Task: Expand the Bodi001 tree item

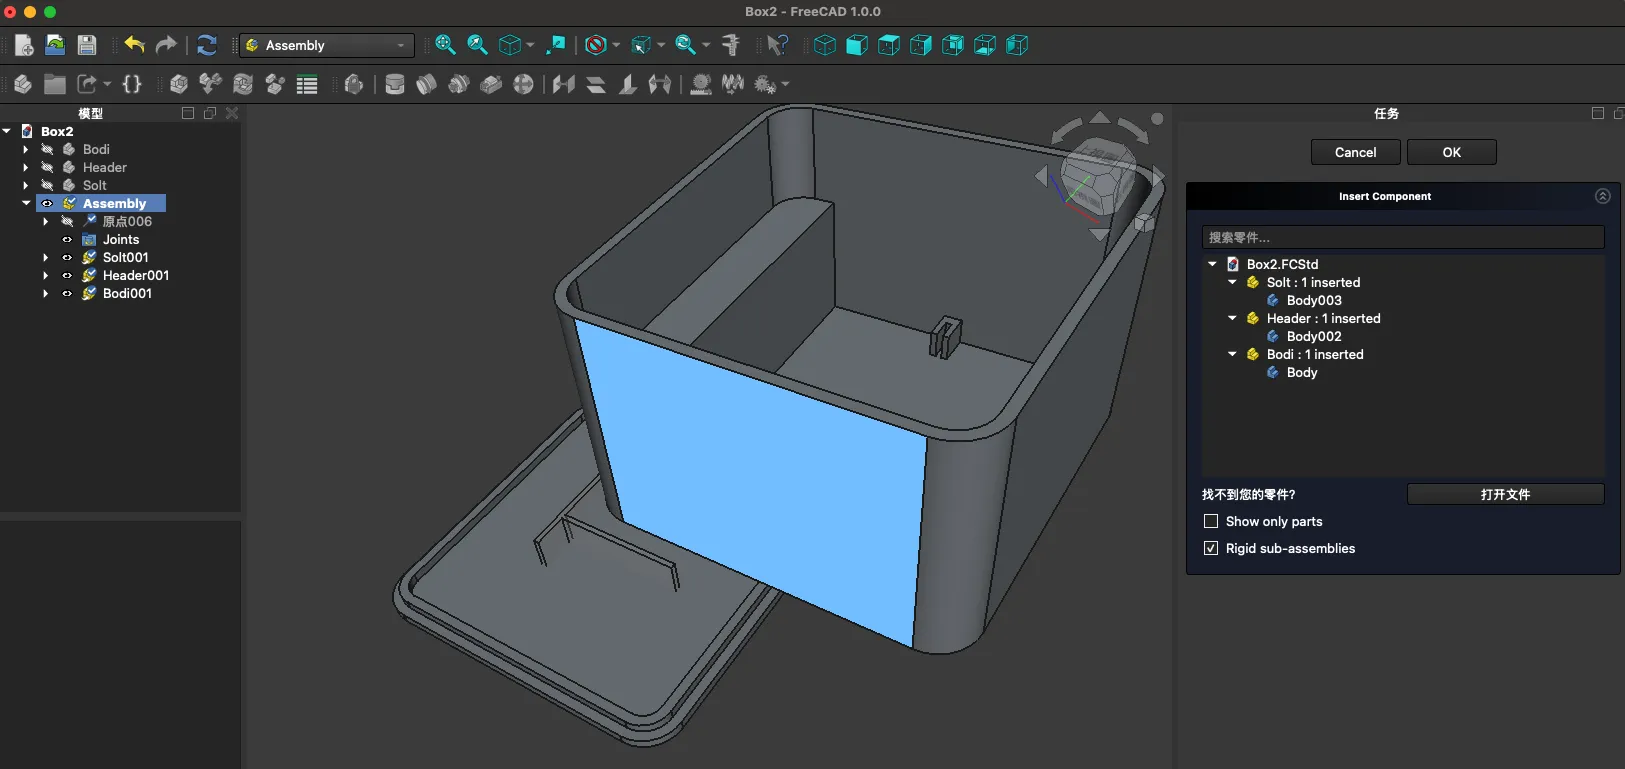Action: tap(45, 294)
